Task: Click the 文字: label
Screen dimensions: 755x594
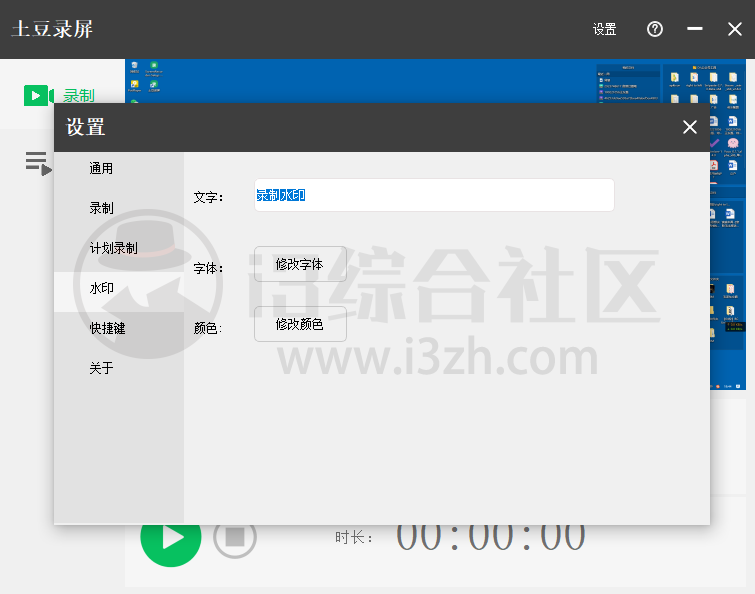Action: [x=208, y=197]
